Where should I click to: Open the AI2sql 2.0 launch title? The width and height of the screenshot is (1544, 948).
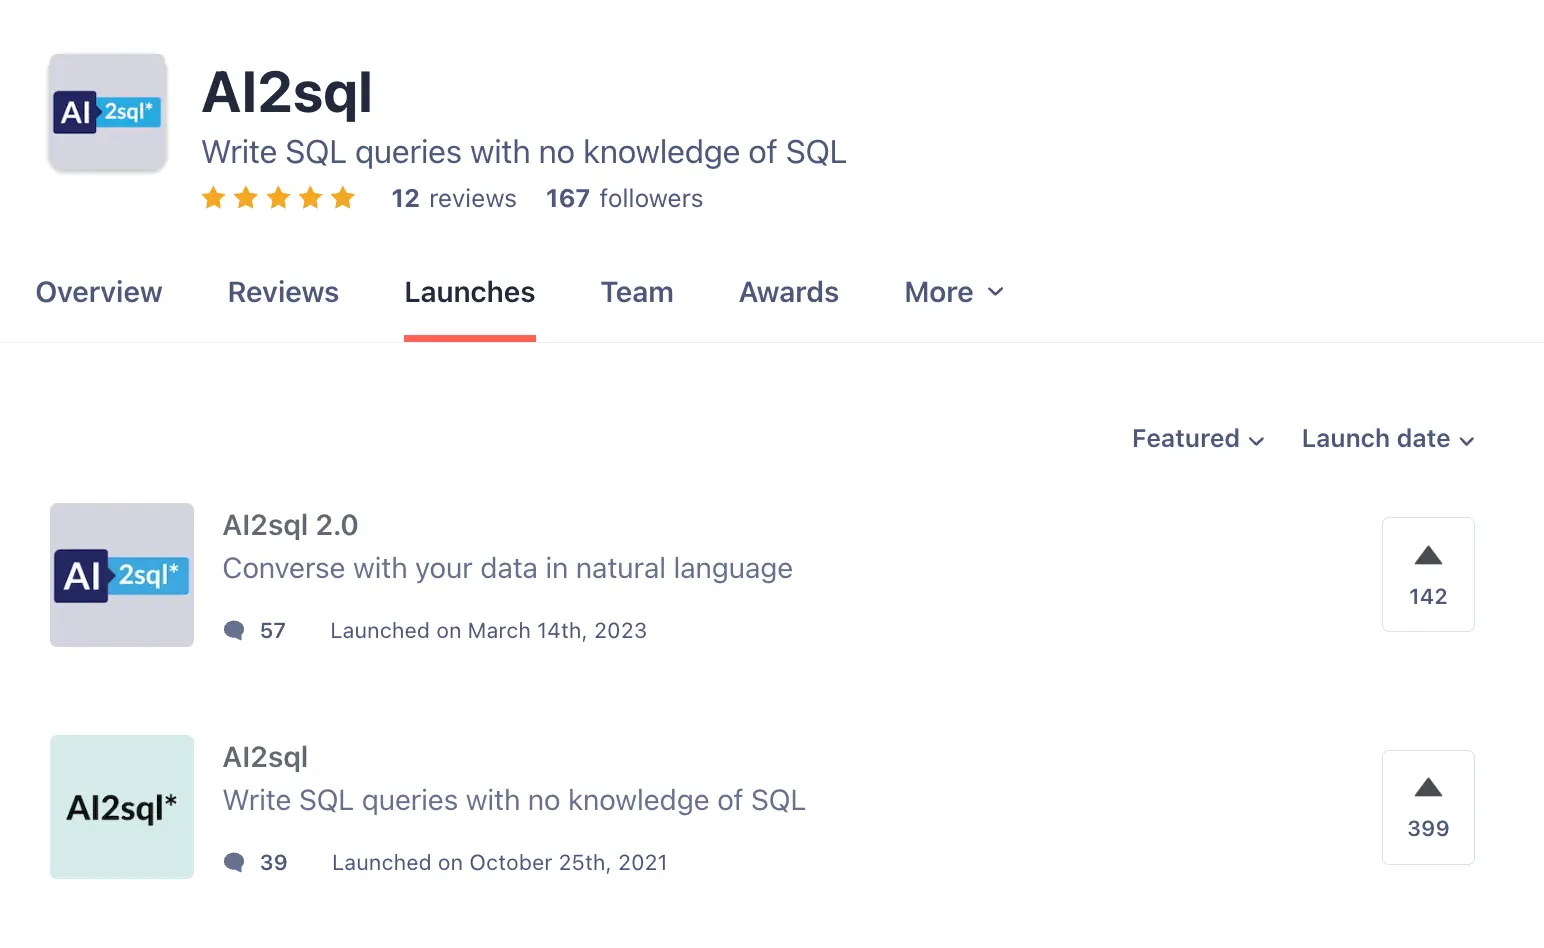(x=290, y=525)
